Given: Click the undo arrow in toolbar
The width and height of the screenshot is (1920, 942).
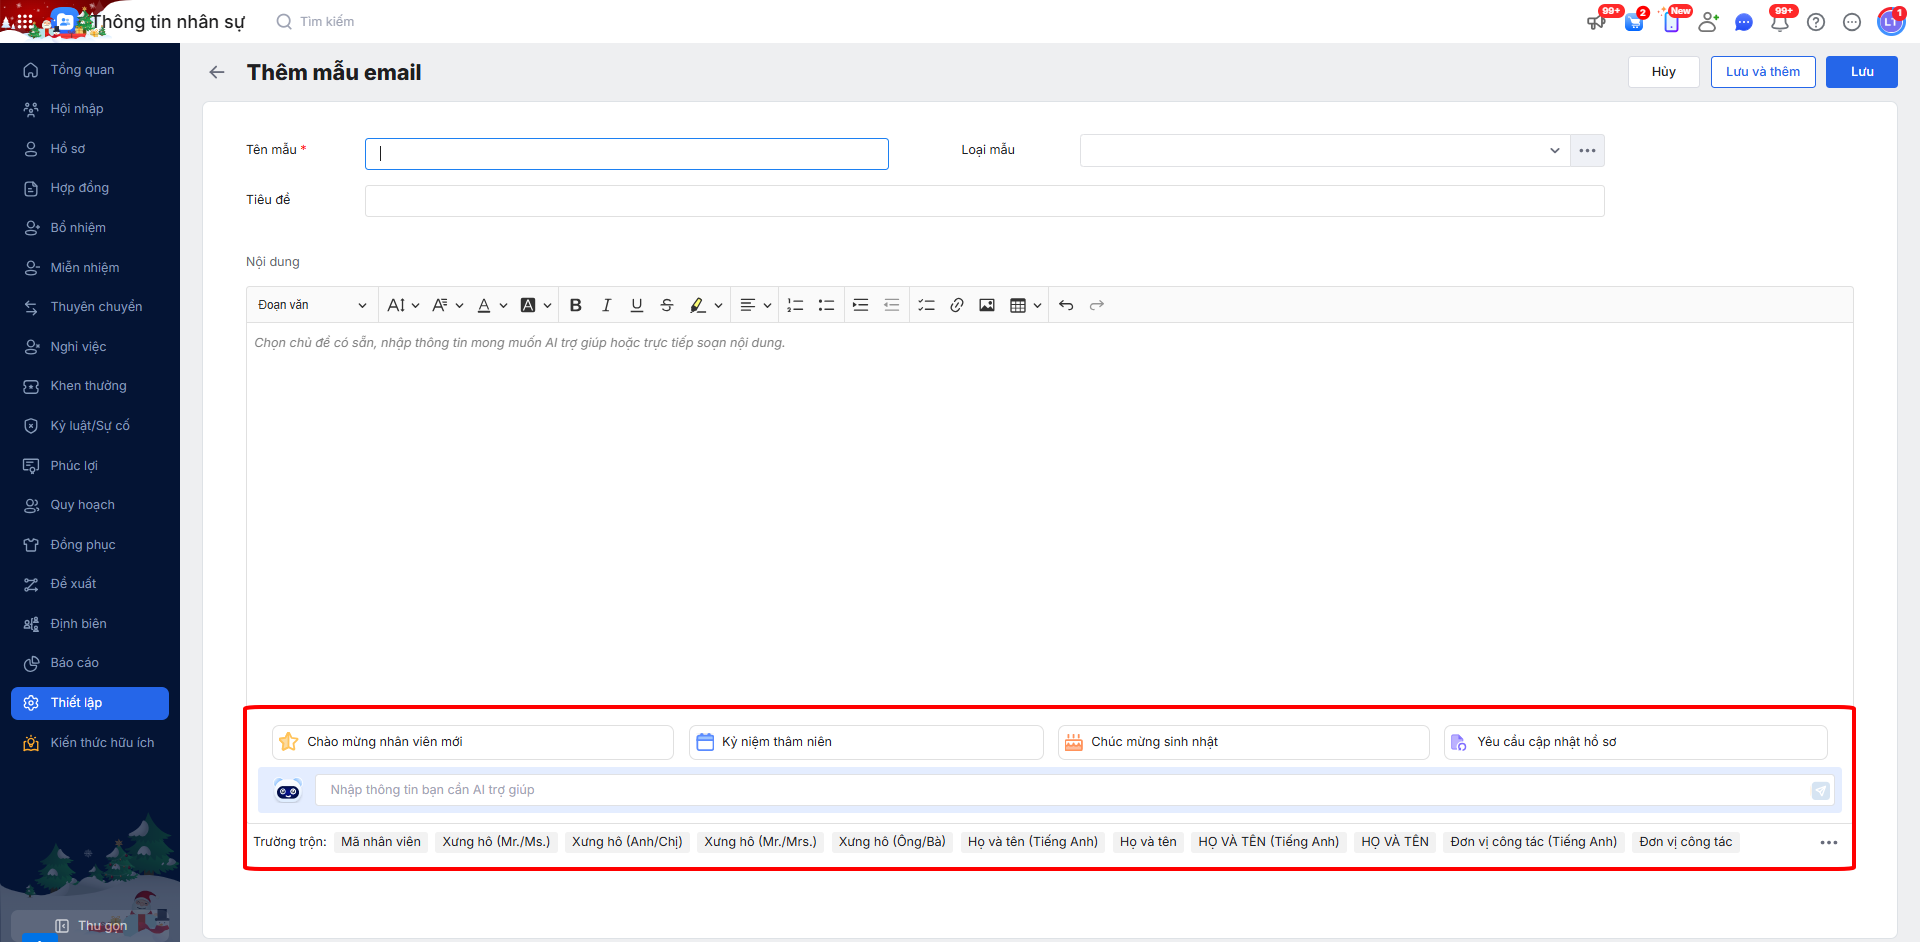Looking at the screenshot, I should coord(1066,305).
